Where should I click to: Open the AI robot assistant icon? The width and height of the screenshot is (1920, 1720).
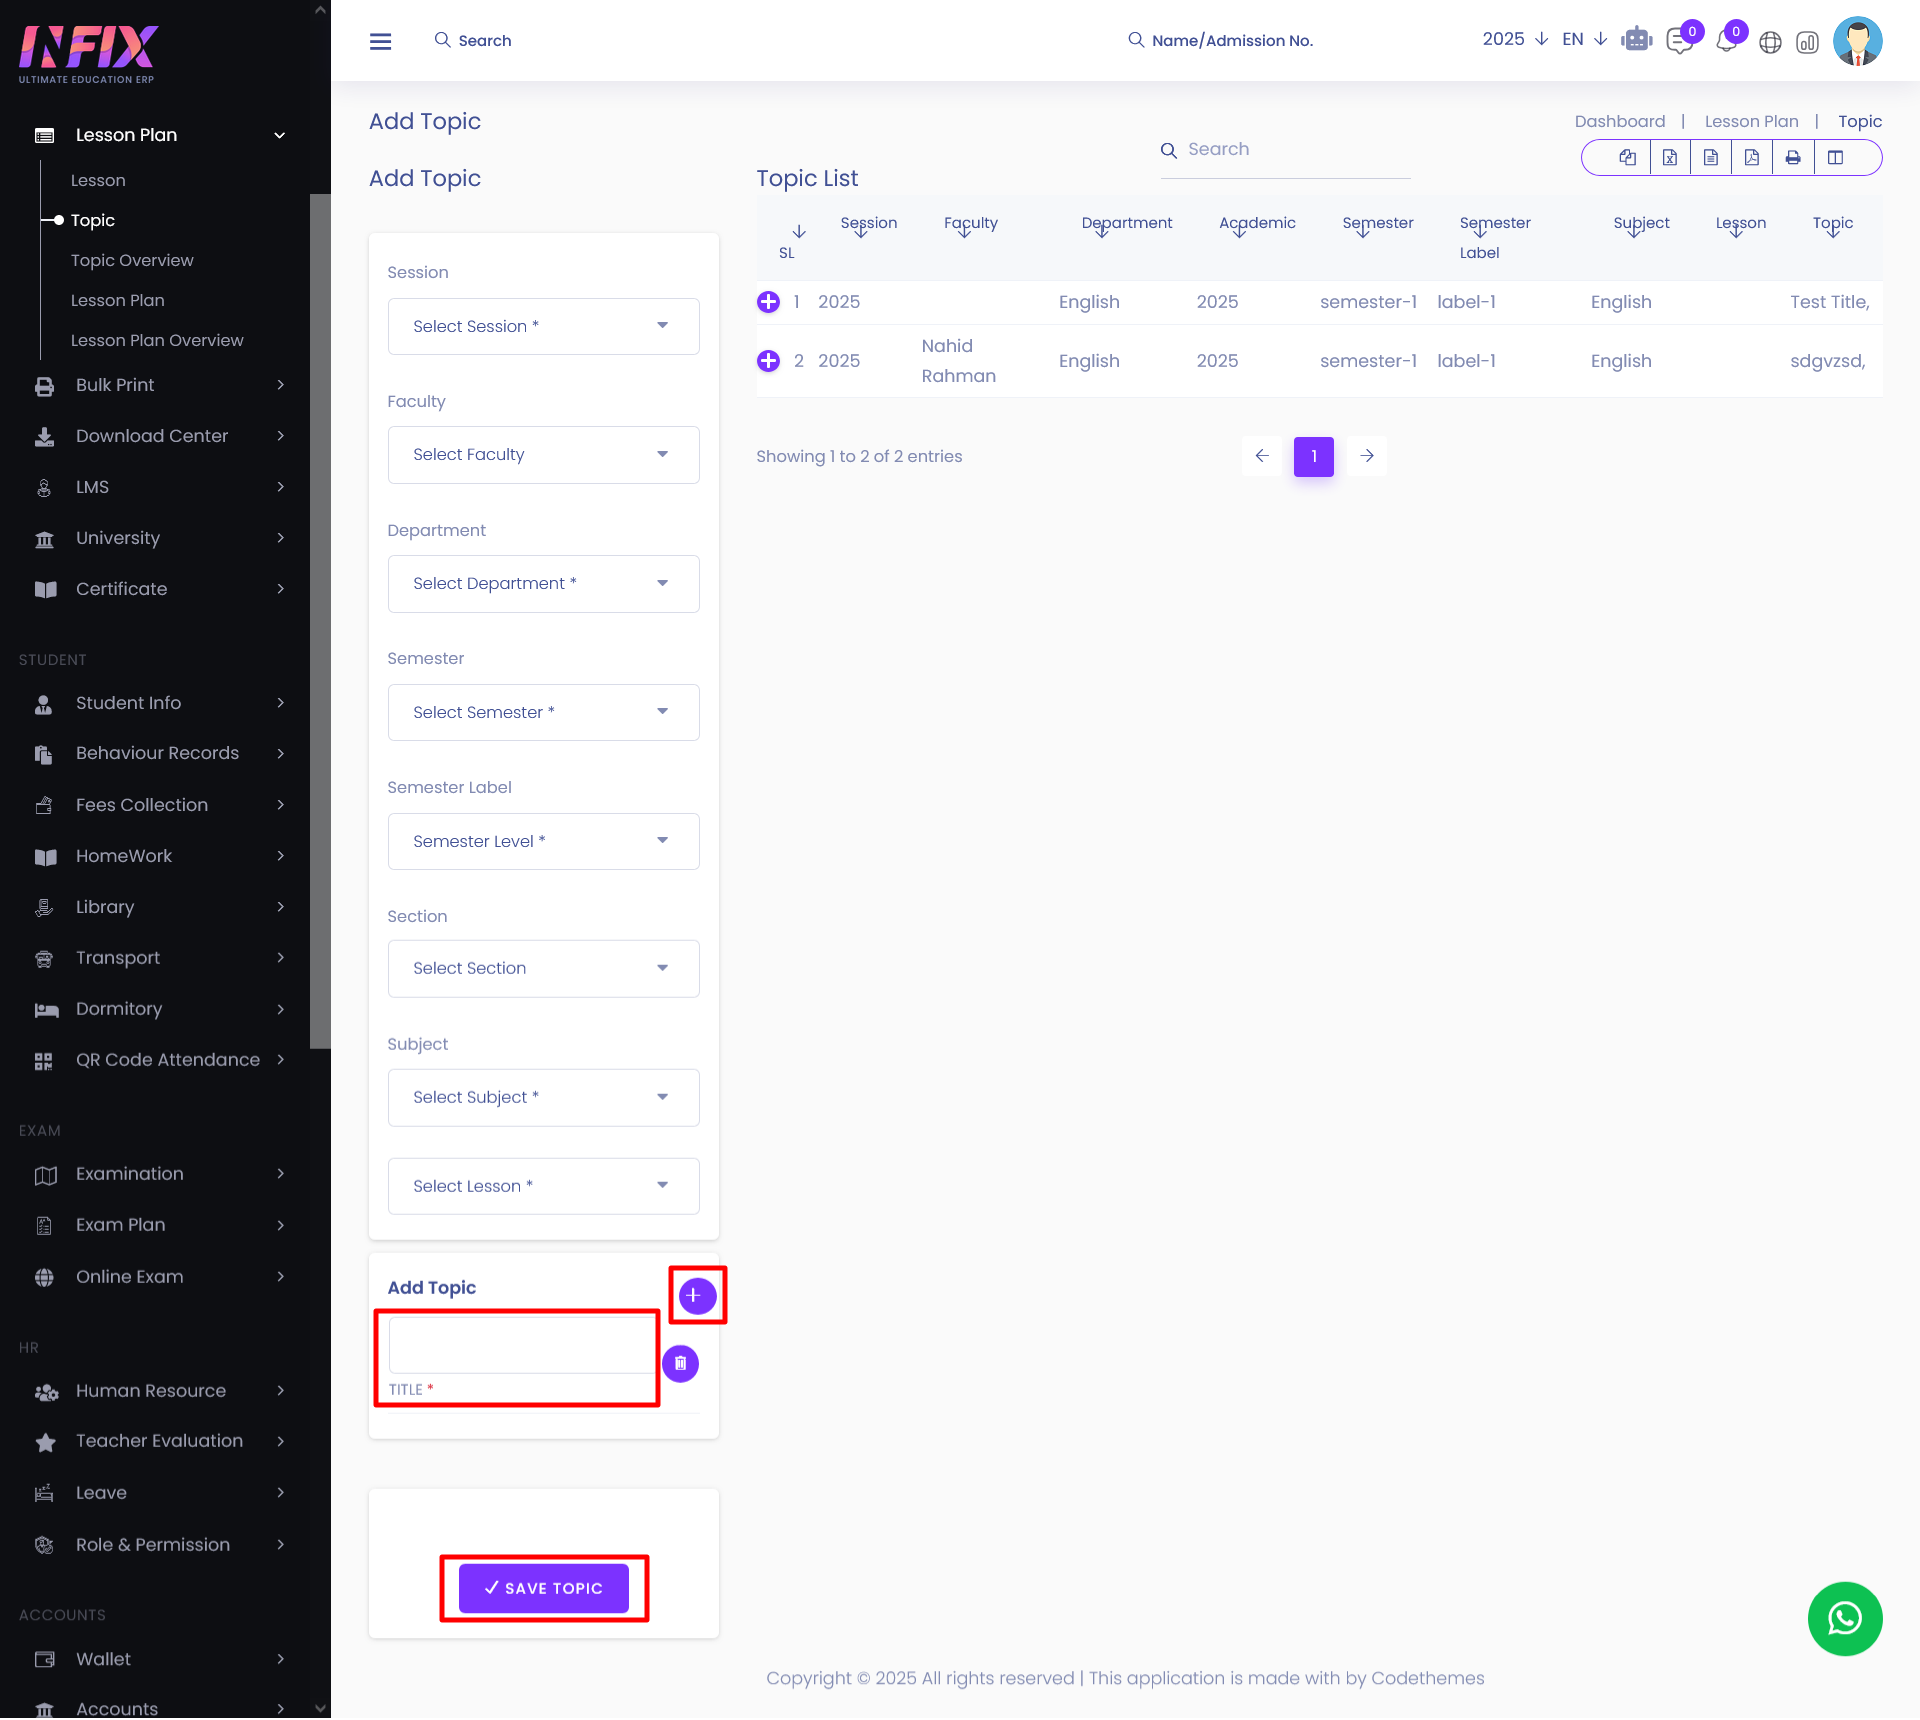pos(1637,40)
